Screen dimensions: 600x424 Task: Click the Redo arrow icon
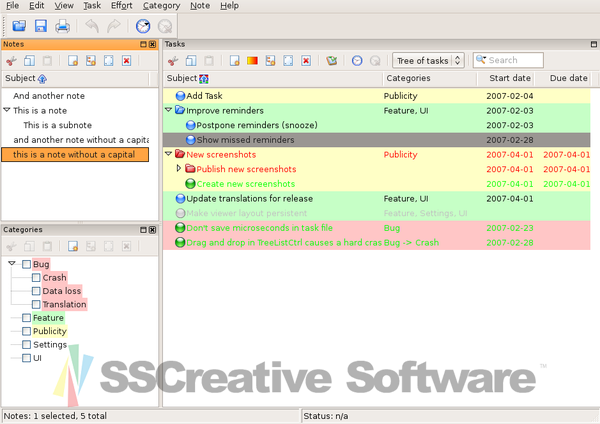(x=114, y=26)
